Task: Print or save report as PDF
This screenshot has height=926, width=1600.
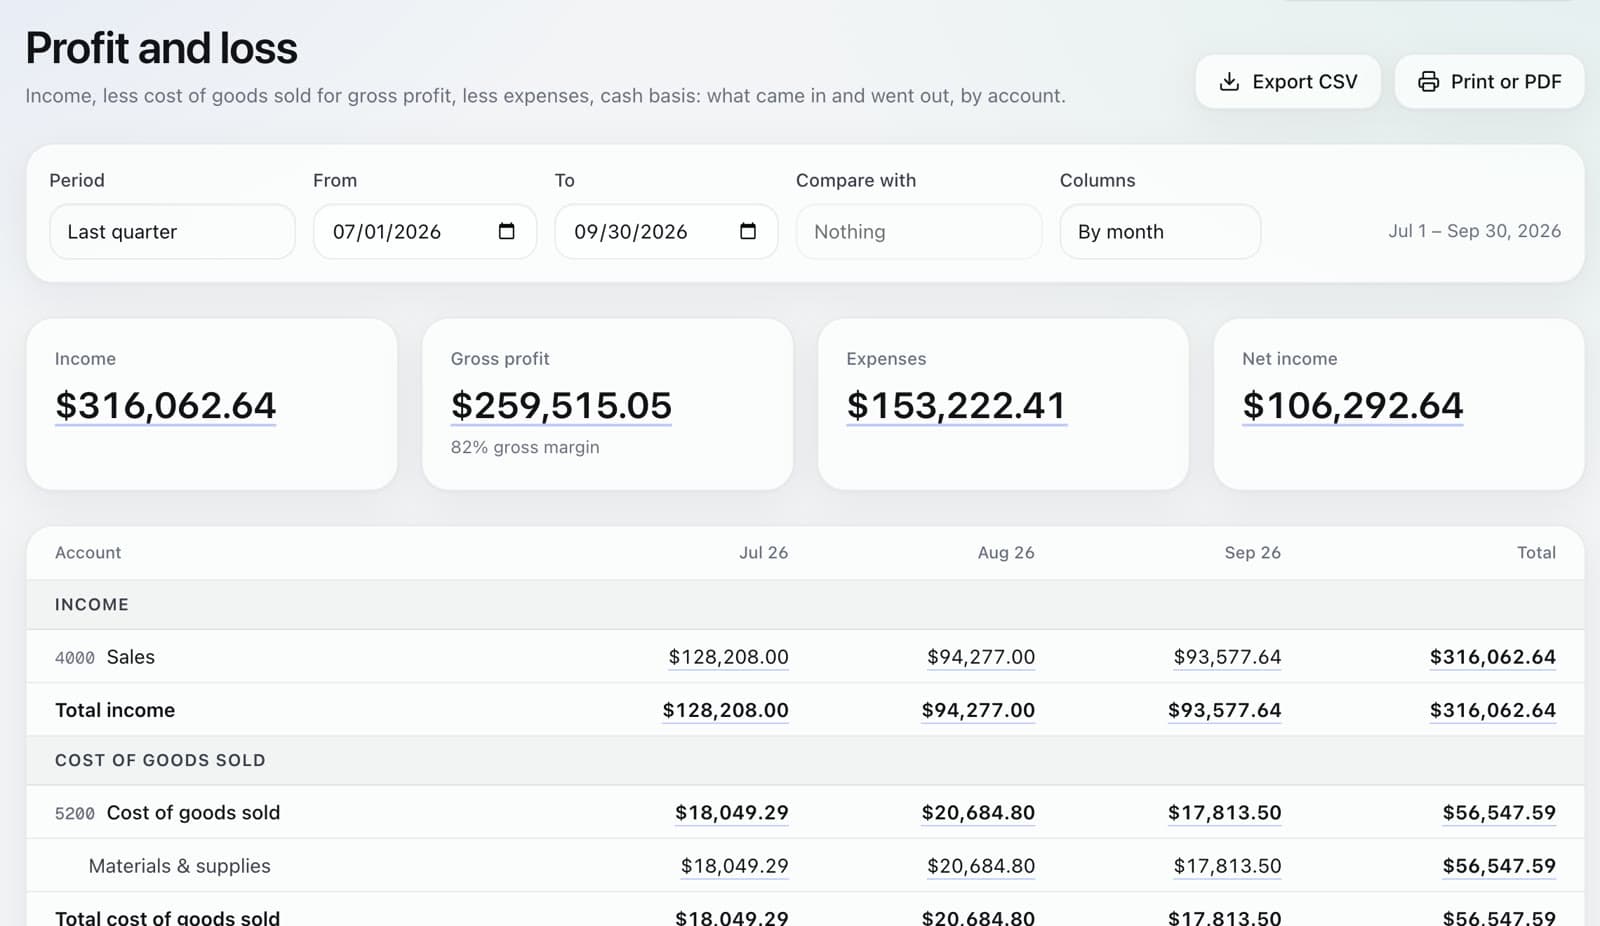Action: coord(1489,82)
